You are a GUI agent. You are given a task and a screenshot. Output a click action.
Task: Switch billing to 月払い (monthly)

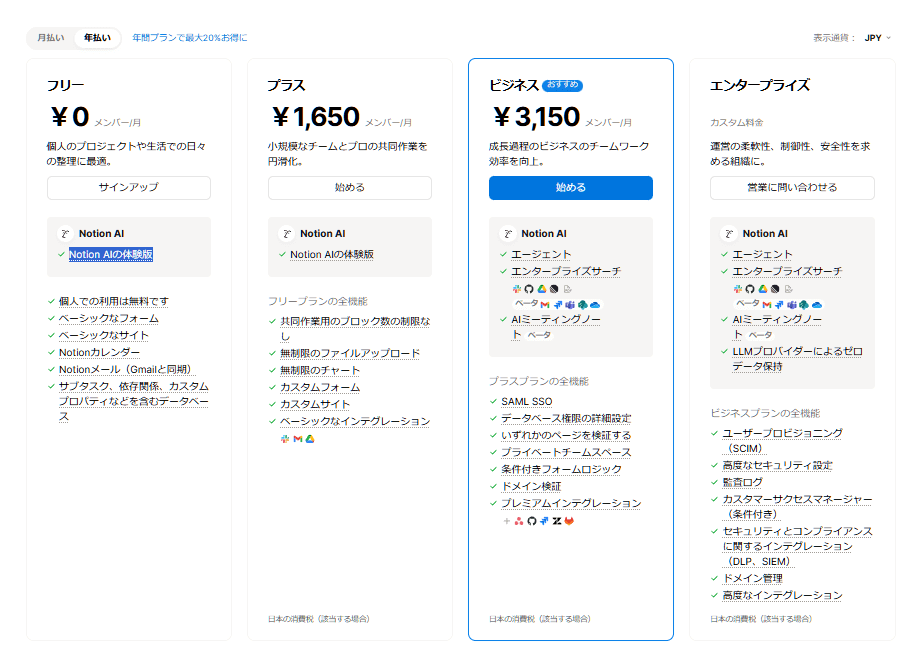(51, 38)
